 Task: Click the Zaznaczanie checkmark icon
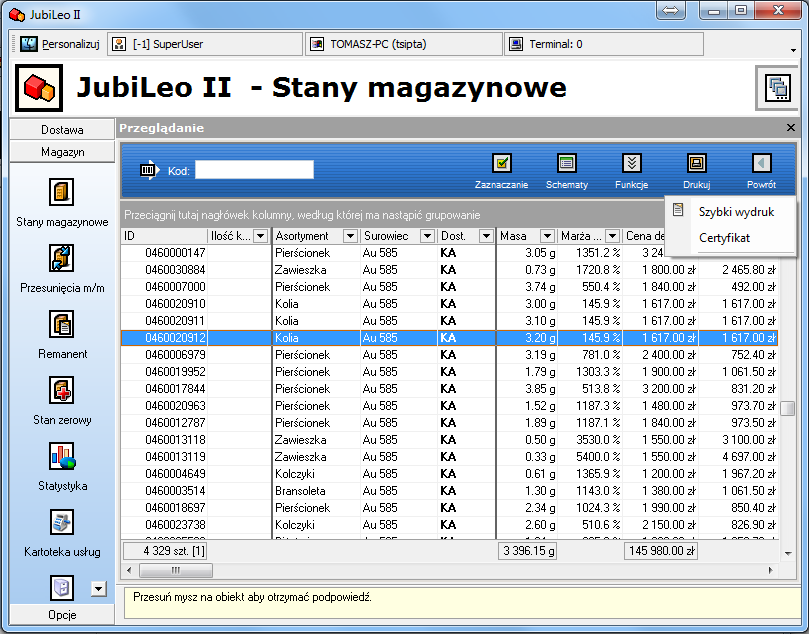pos(501,164)
